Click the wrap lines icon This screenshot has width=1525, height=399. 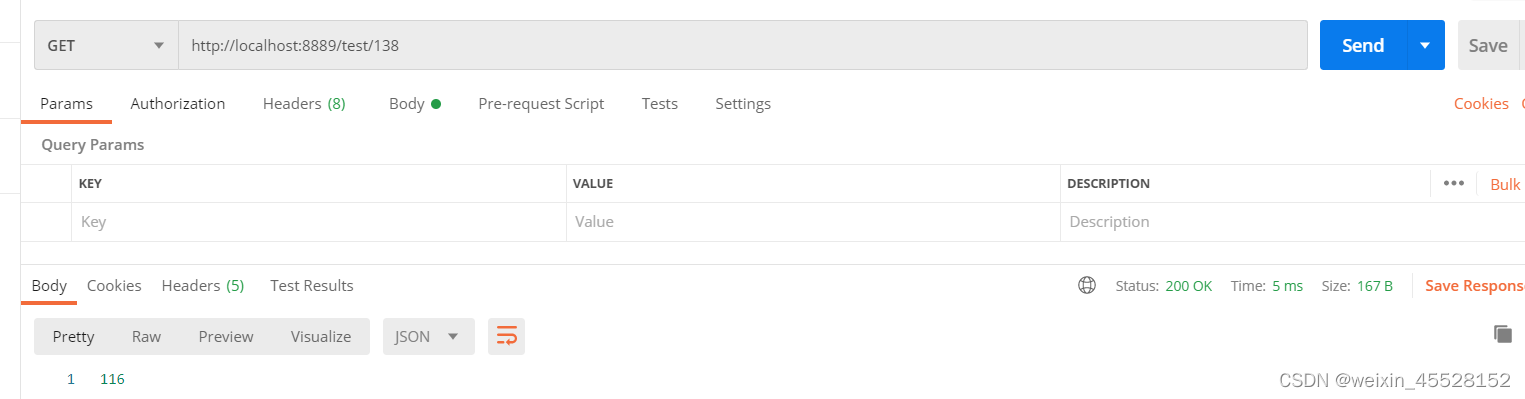(506, 337)
